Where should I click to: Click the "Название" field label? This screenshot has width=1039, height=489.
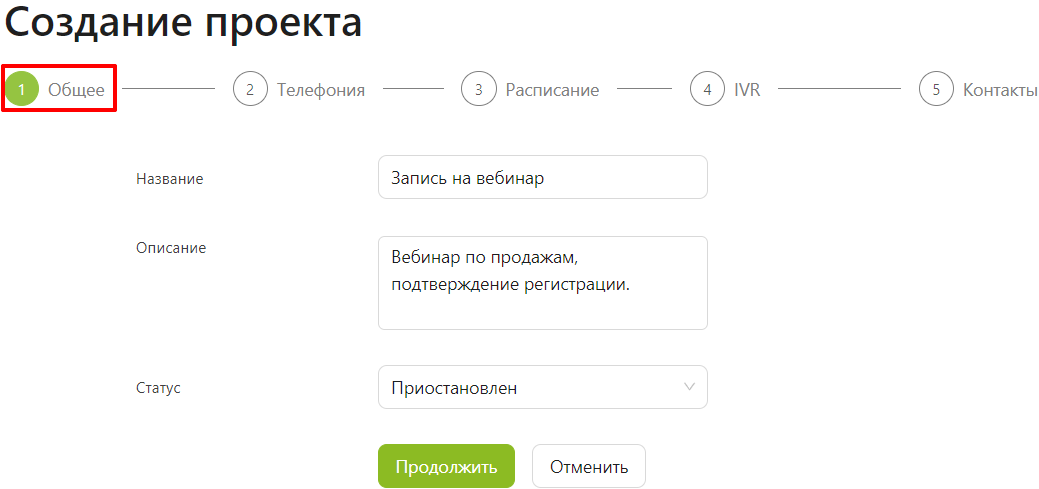click(x=169, y=179)
